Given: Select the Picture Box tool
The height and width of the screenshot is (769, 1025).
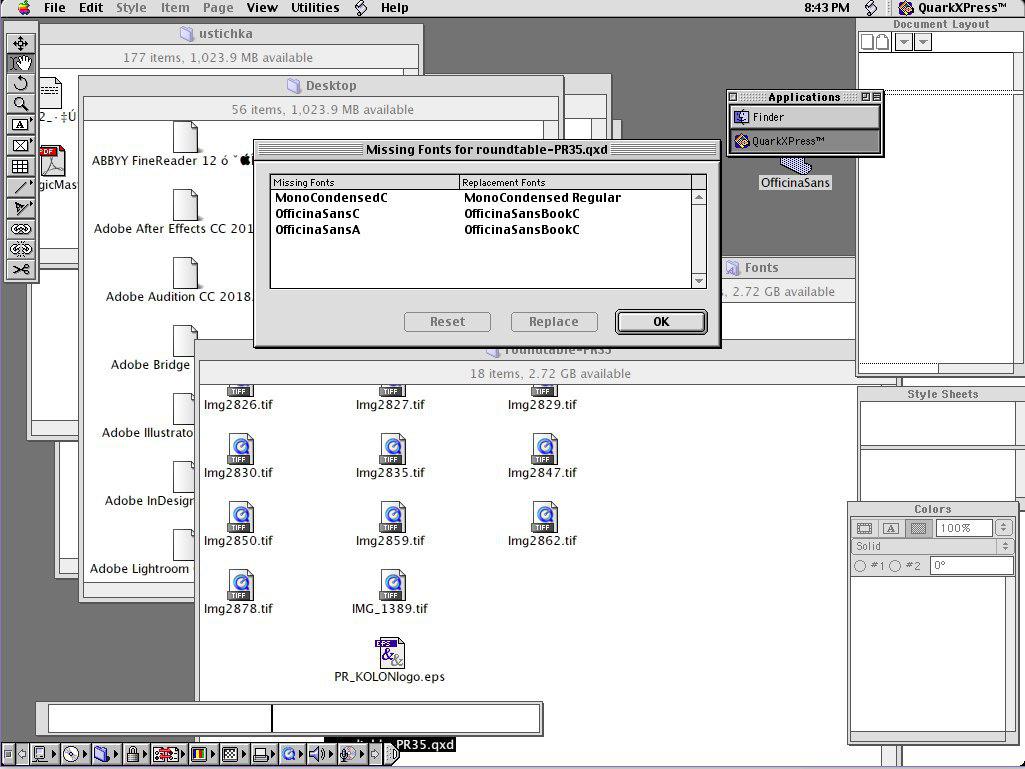Looking at the screenshot, I should pyautogui.click(x=21, y=145).
